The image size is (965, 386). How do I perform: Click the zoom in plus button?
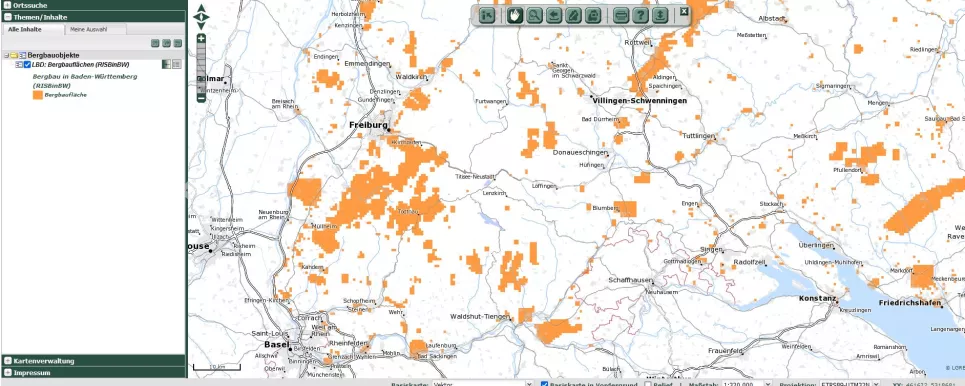[x=201, y=39]
